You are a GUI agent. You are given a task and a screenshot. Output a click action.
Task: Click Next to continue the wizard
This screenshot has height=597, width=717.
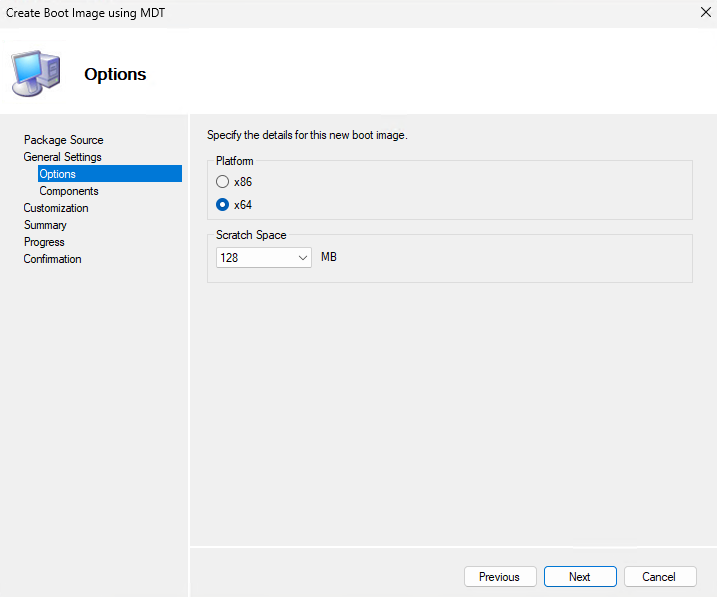[580, 577]
